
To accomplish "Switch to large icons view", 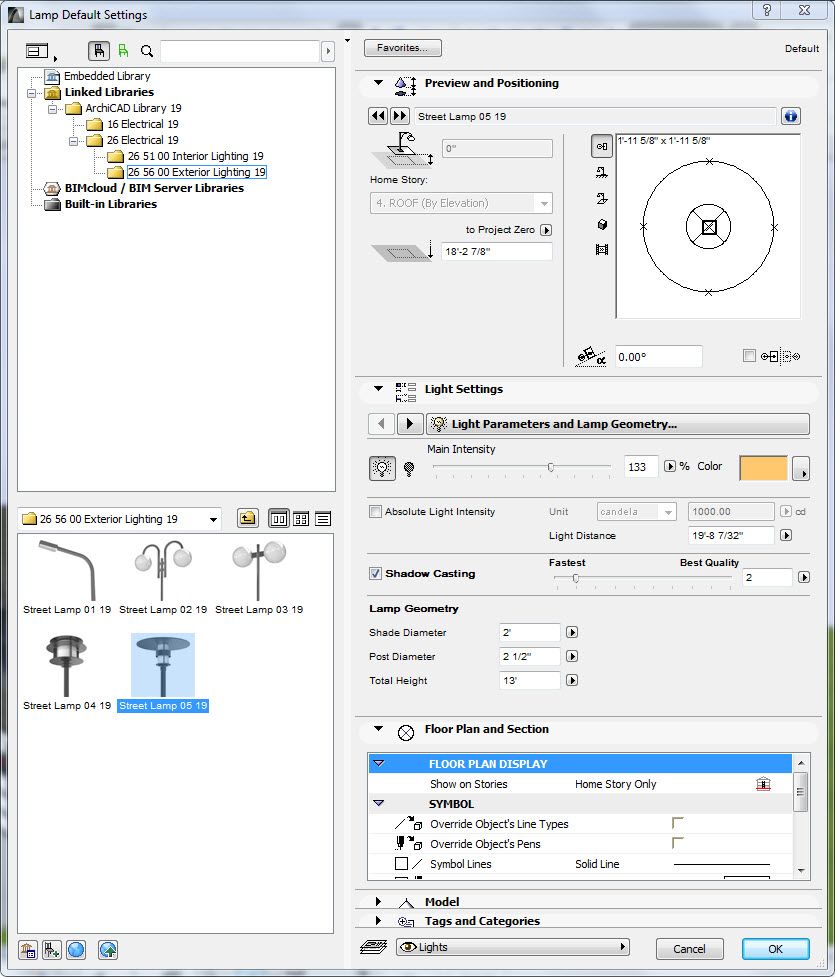I will pyautogui.click(x=279, y=518).
